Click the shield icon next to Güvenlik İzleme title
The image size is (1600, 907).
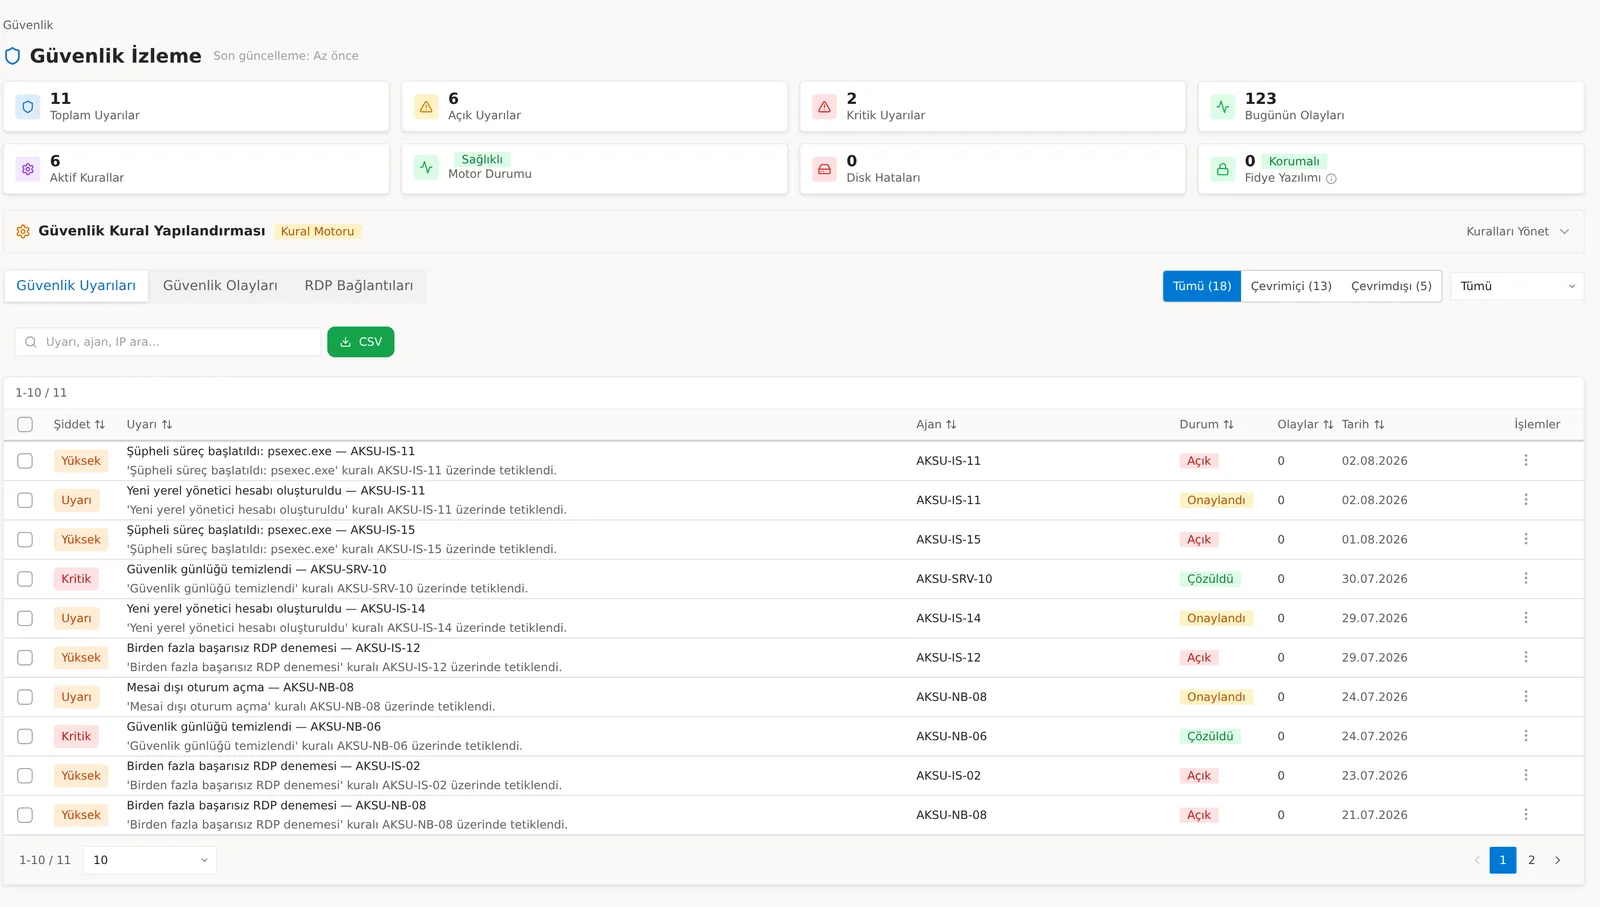[12, 56]
